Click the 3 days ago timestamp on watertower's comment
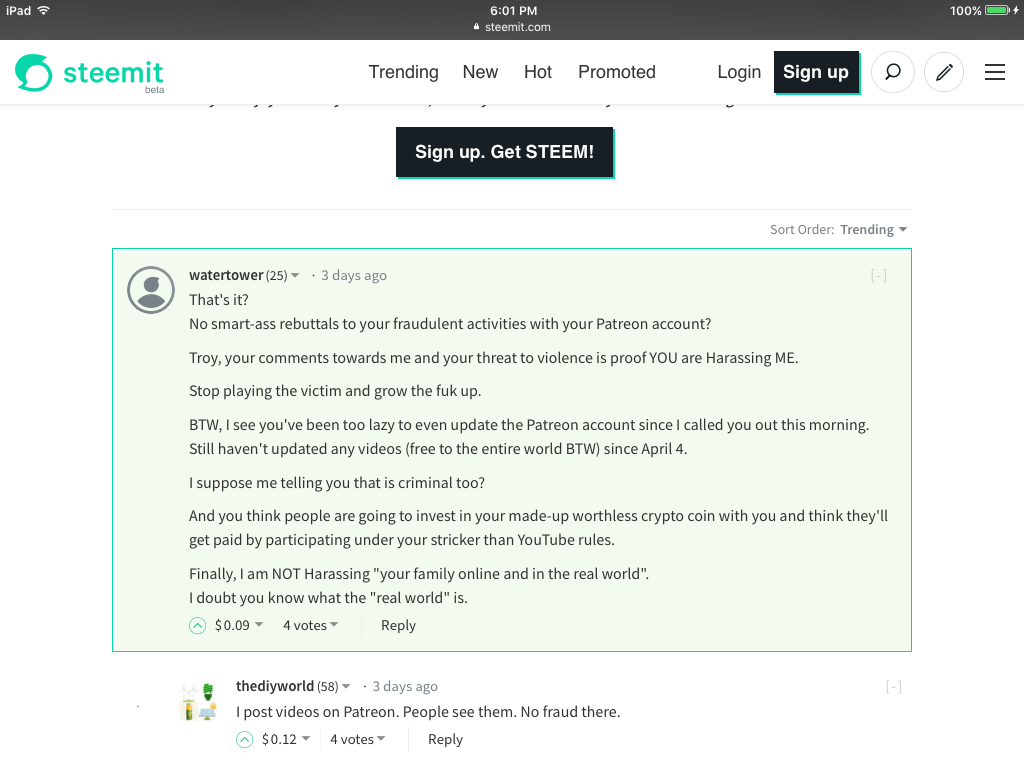This screenshot has width=1024, height=768. pos(353,276)
